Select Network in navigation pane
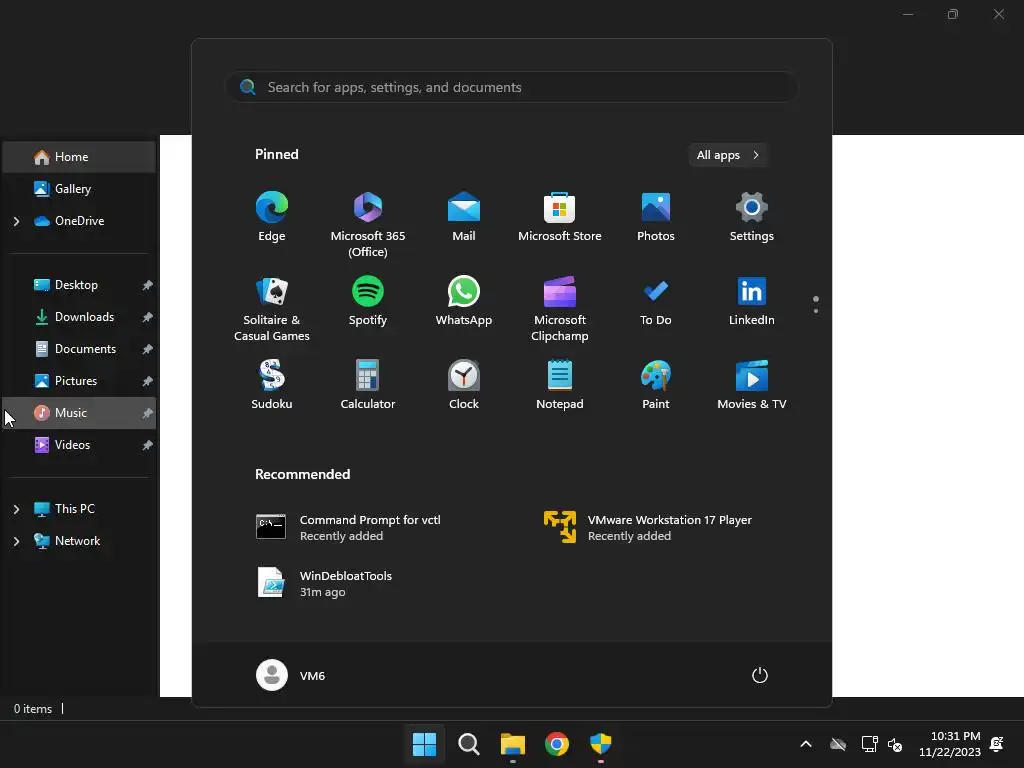Viewport: 1024px width, 768px height. [67, 541]
